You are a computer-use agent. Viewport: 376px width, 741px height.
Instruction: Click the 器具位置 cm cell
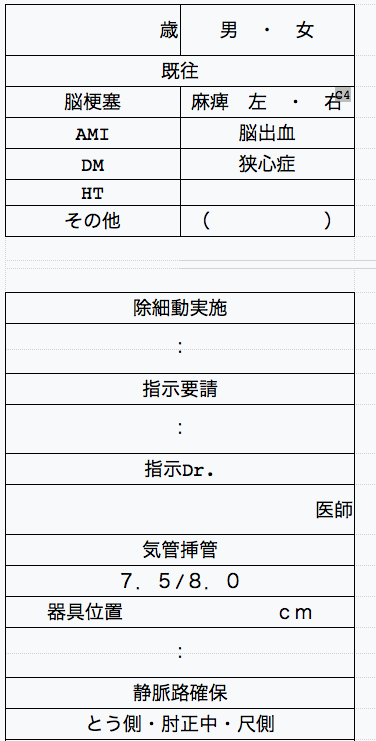pos(180,612)
